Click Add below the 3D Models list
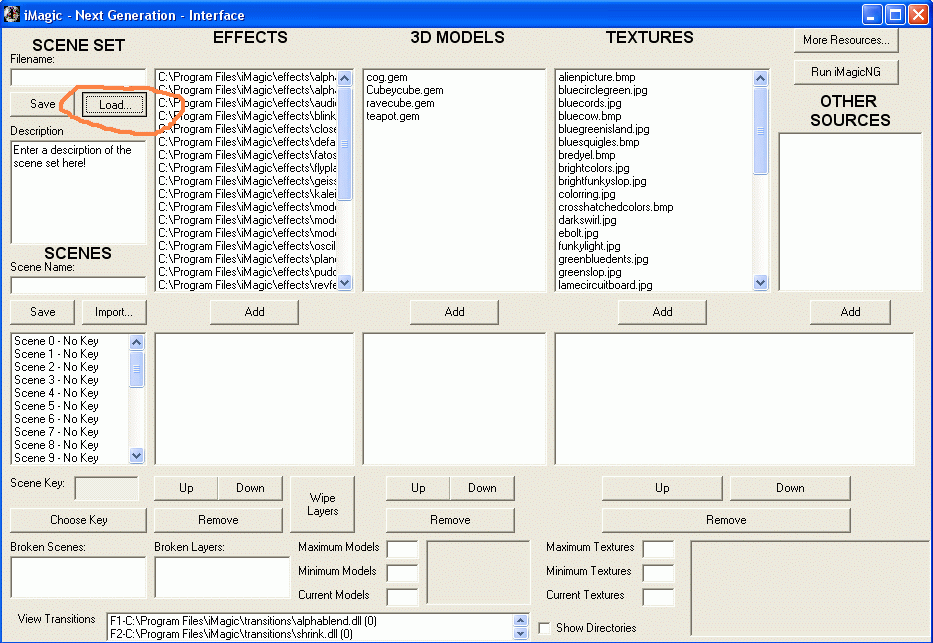The width and height of the screenshot is (933, 643). tap(455, 312)
